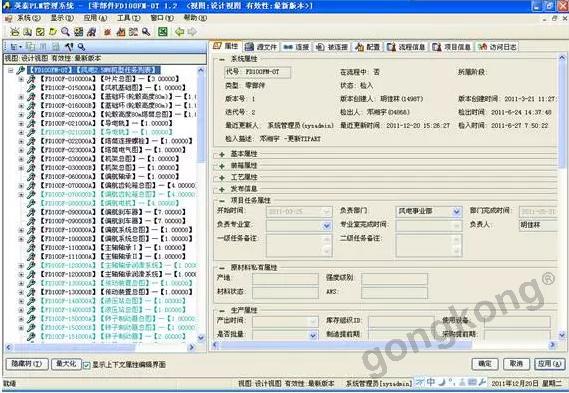
Task: Click the green back arrow toolbar icon
Action: tap(179, 32)
